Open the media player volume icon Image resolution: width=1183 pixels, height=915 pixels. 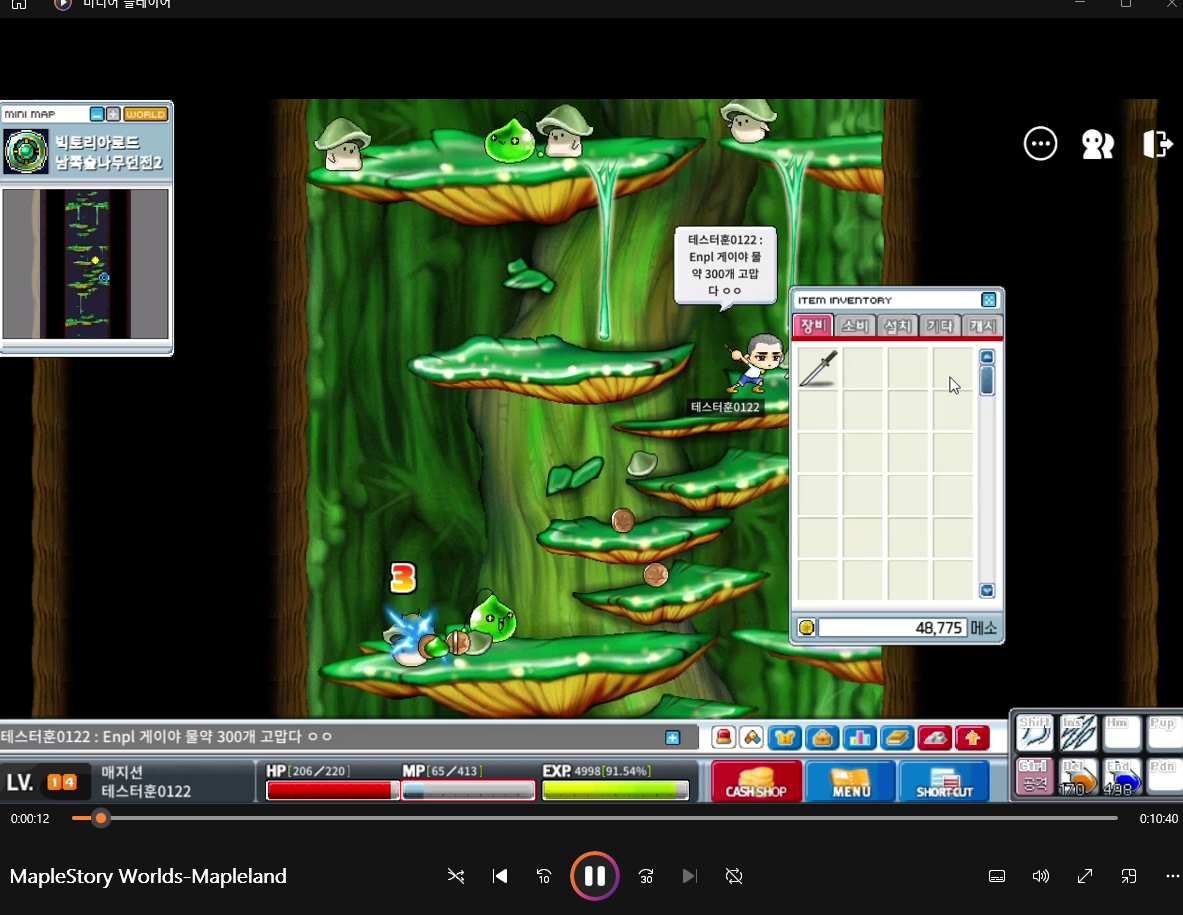pos(1040,876)
